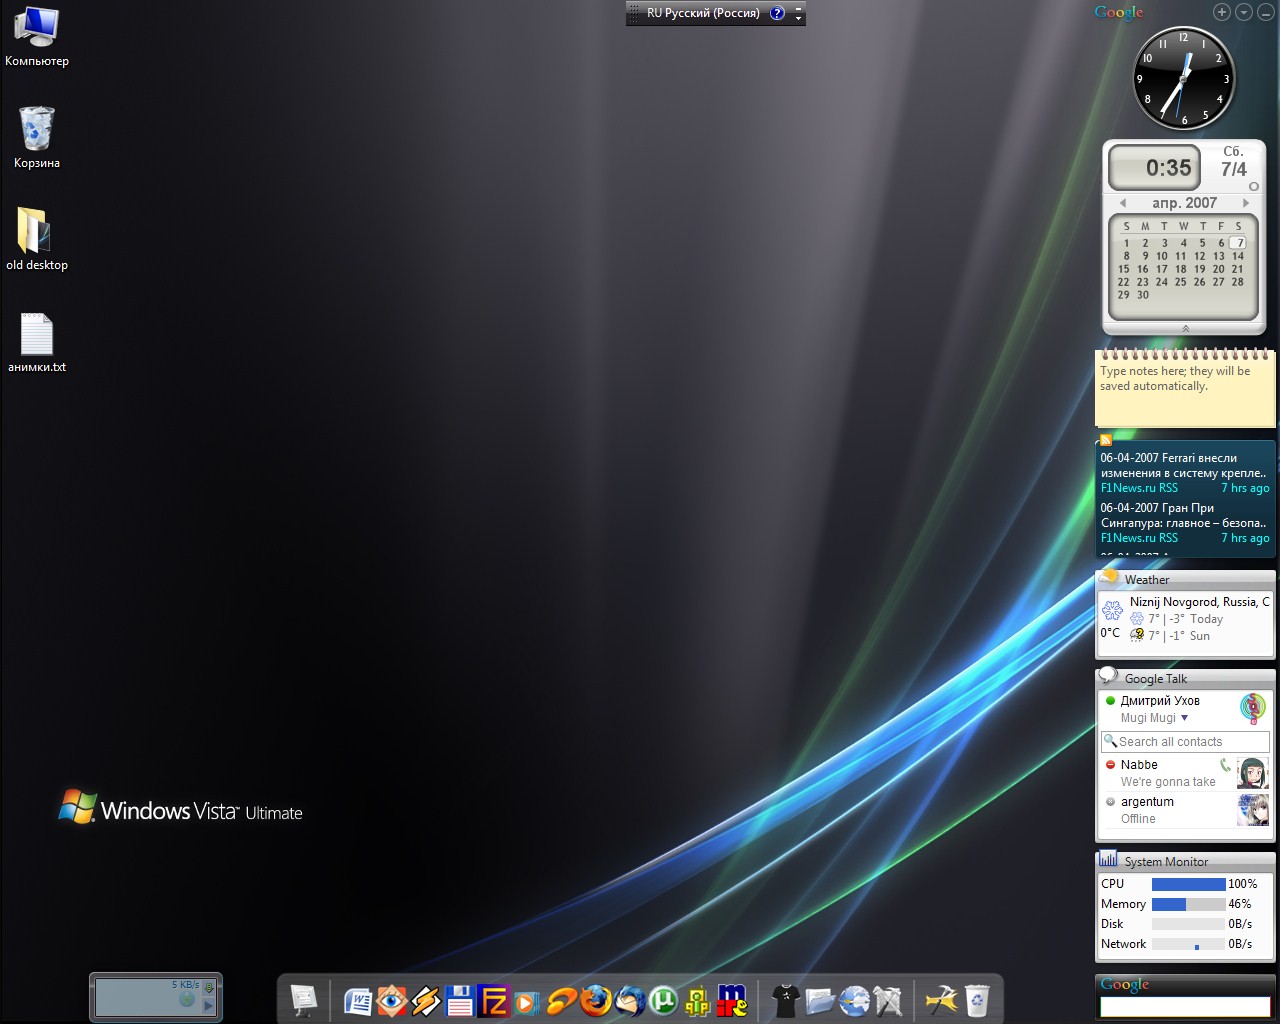Click the RSS feed icon above news
This screenshot has height=1024, width=1280.
pyautogui.click(x=1106, y=440)
